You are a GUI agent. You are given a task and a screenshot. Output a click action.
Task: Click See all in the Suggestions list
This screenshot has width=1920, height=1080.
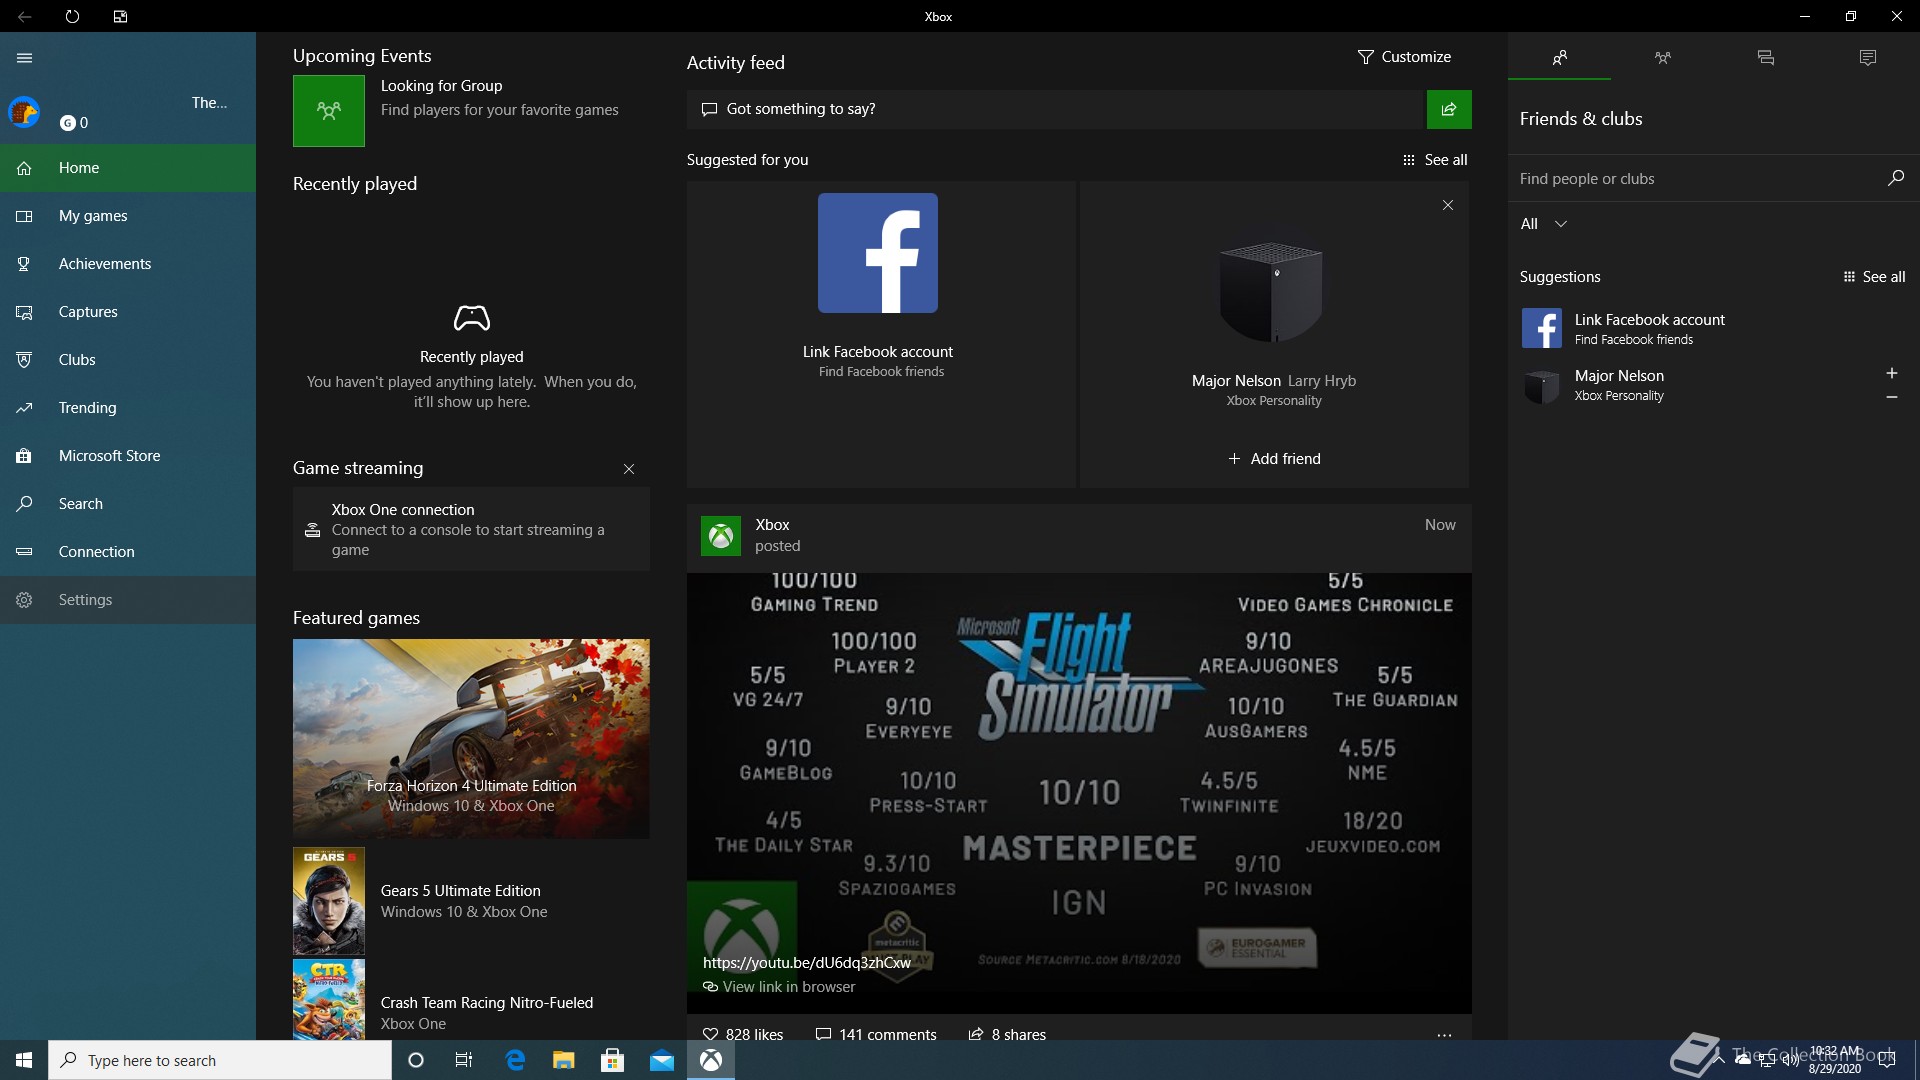pyautogui.click(x=1874, y=277)
